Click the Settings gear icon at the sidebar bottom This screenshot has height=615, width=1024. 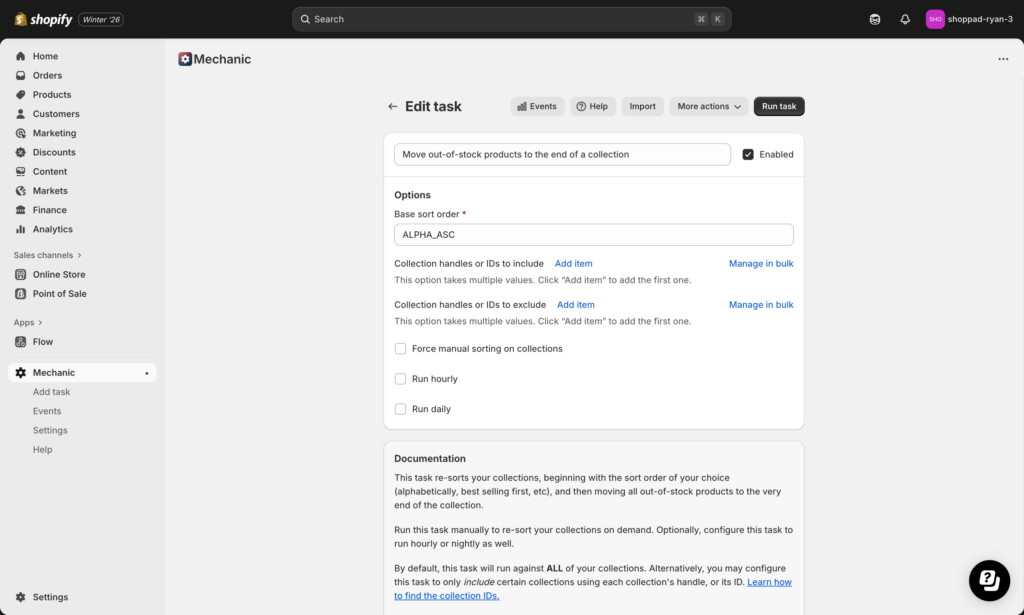click(20, 597)
